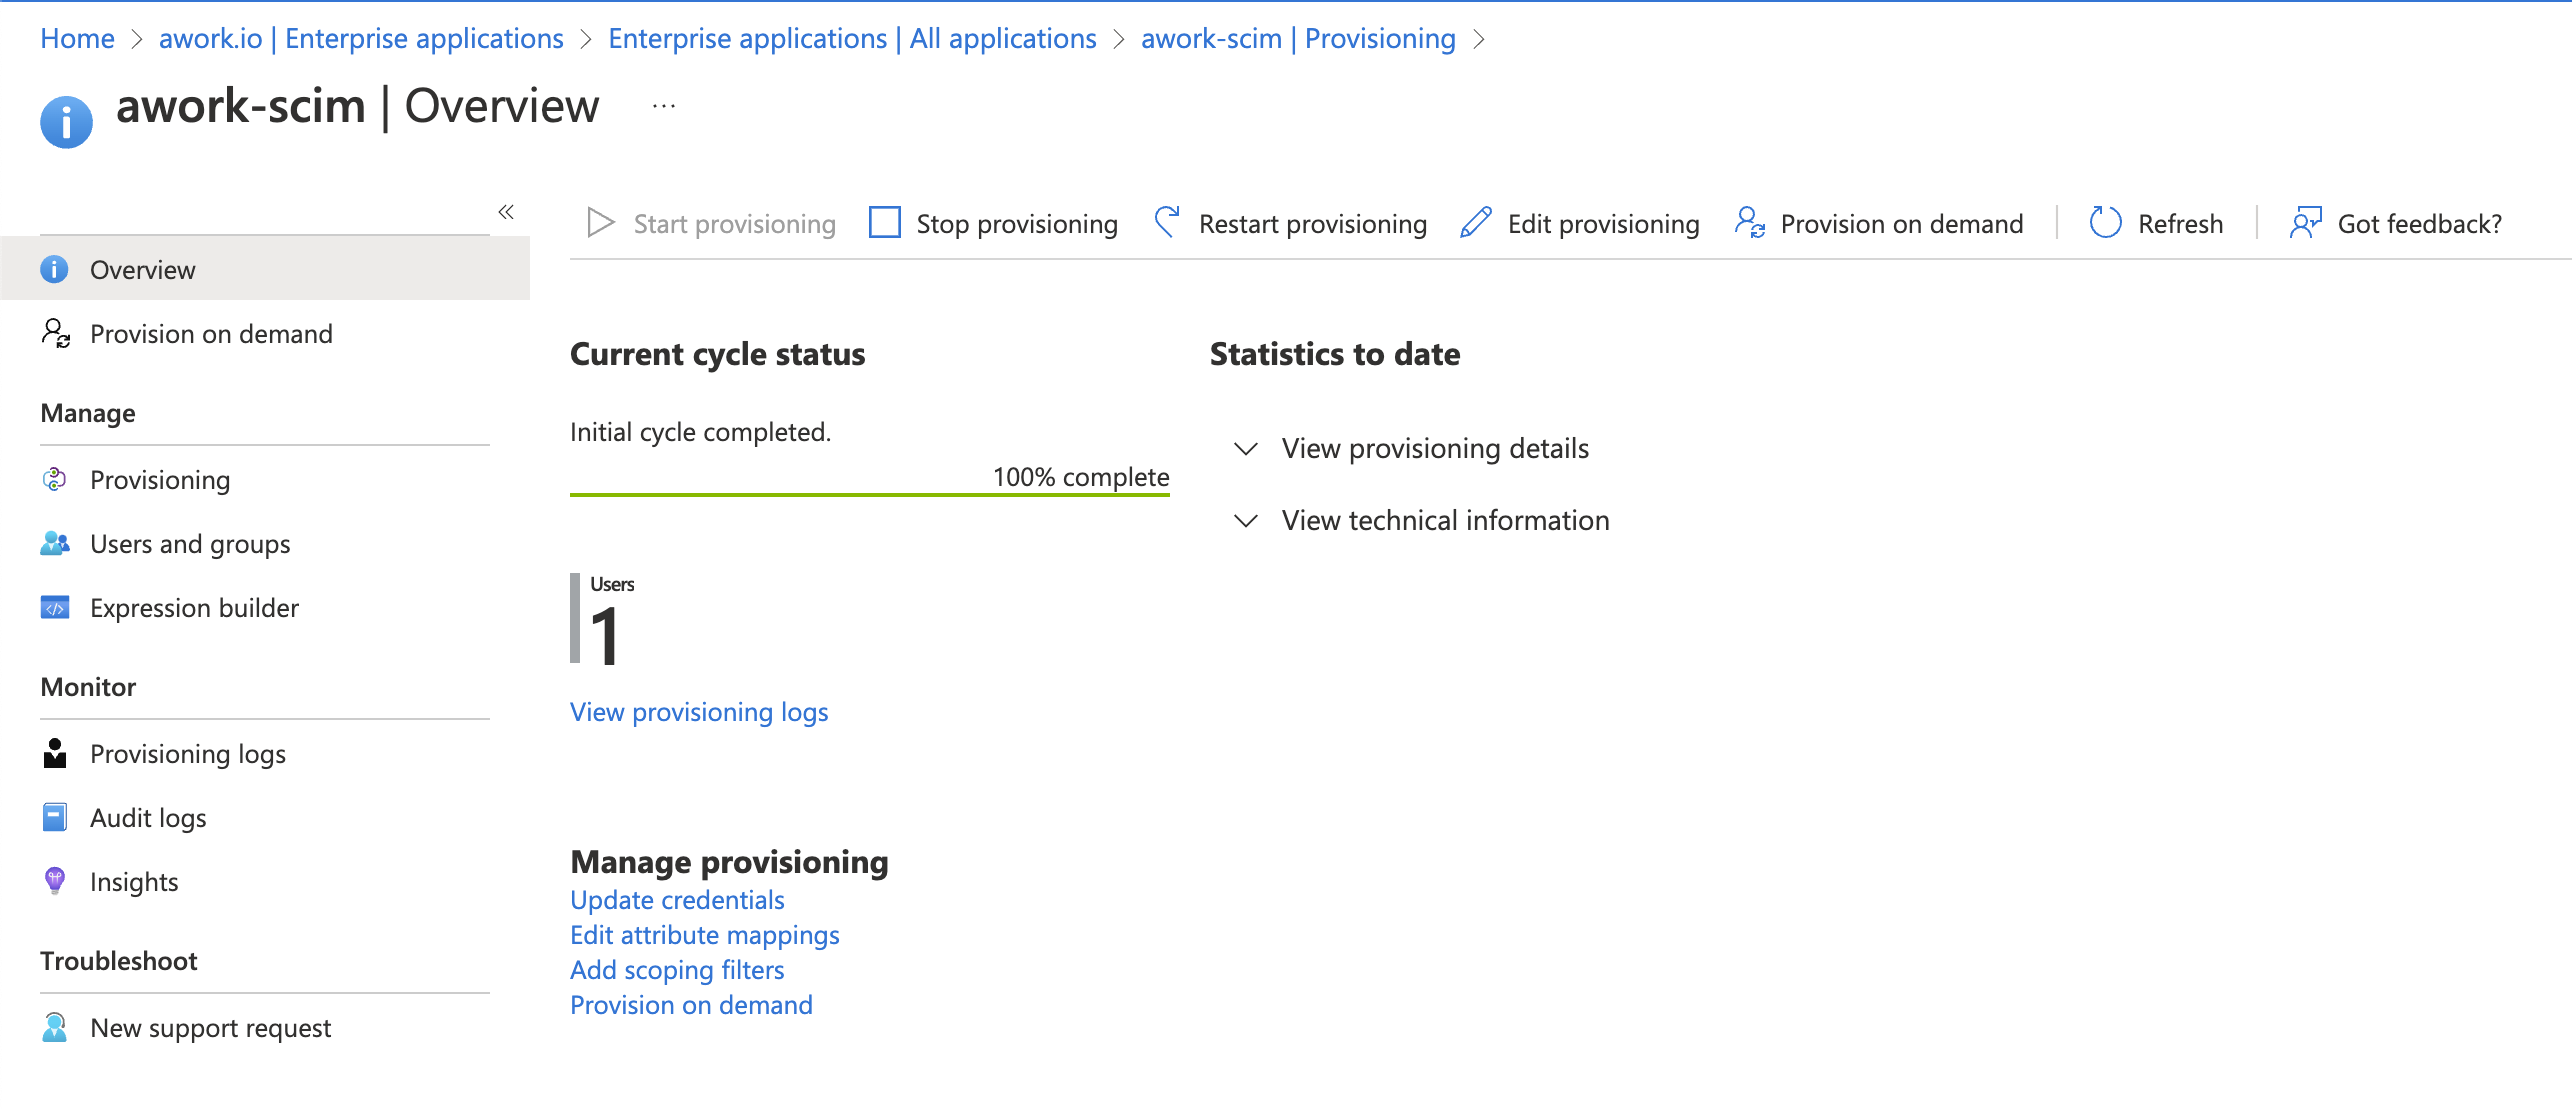The image size is (2572, 1110).
Task: Expand View provisioning details chevron
Action: (1246, 449)
